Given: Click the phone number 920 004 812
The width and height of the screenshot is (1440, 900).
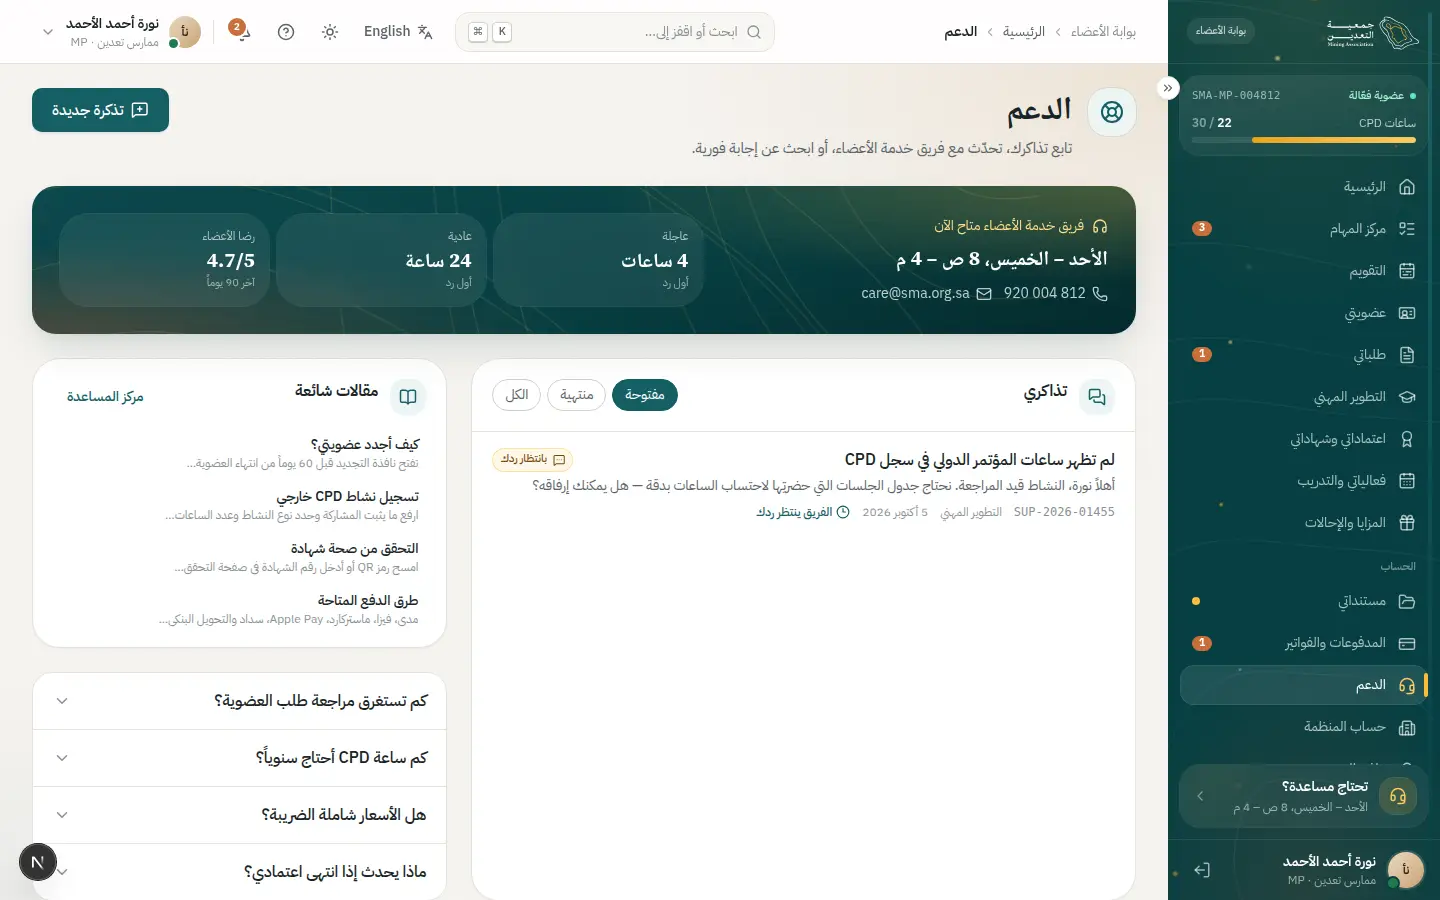Looking at the screenshot, I should 1055,294.
